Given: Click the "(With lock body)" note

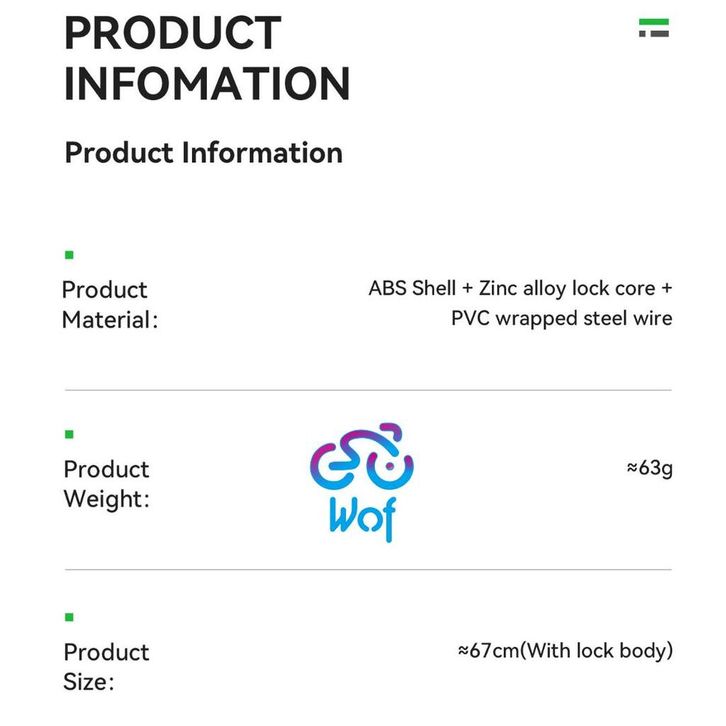Looking at the screenshot, I should (598, 651).
